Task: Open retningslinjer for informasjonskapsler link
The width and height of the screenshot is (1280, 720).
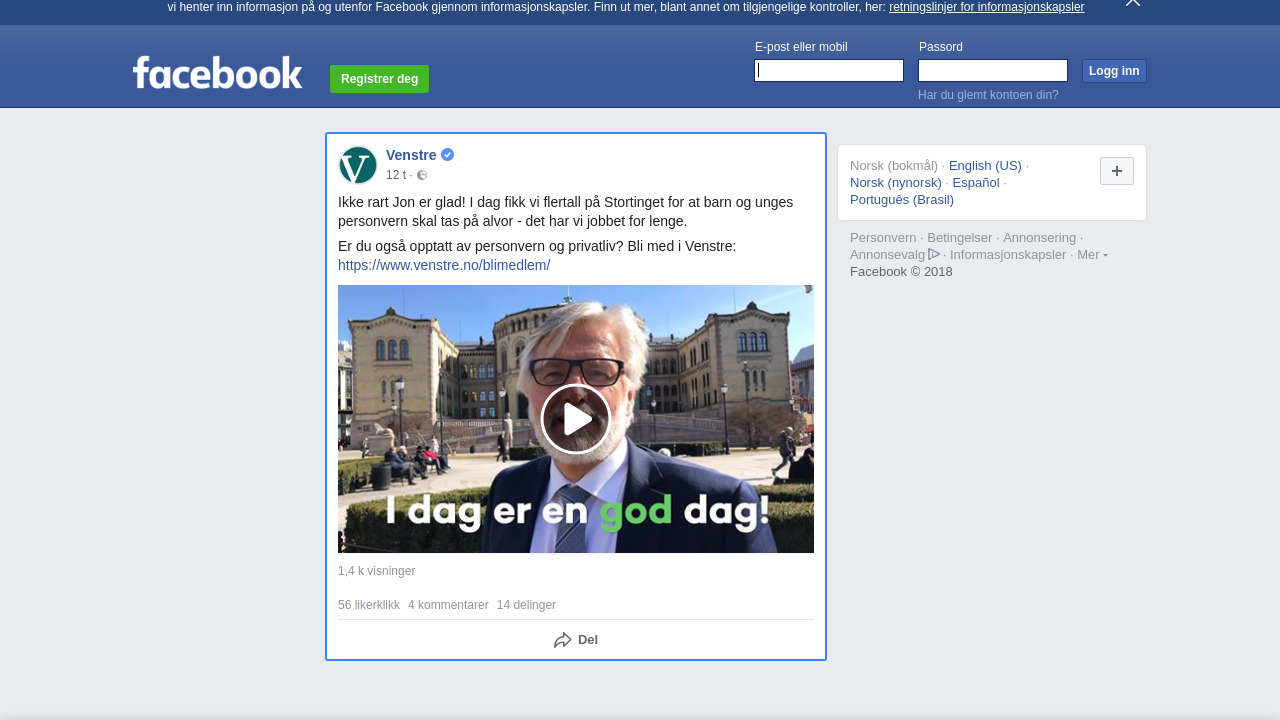Action: pos(986,7)
